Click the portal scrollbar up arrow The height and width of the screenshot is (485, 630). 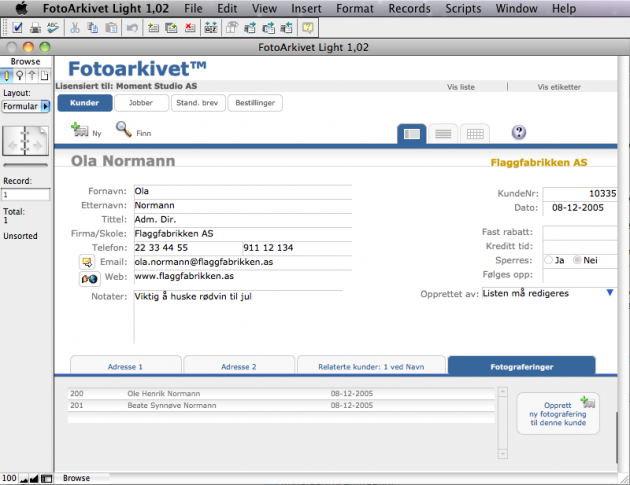(x=503, y=392)
